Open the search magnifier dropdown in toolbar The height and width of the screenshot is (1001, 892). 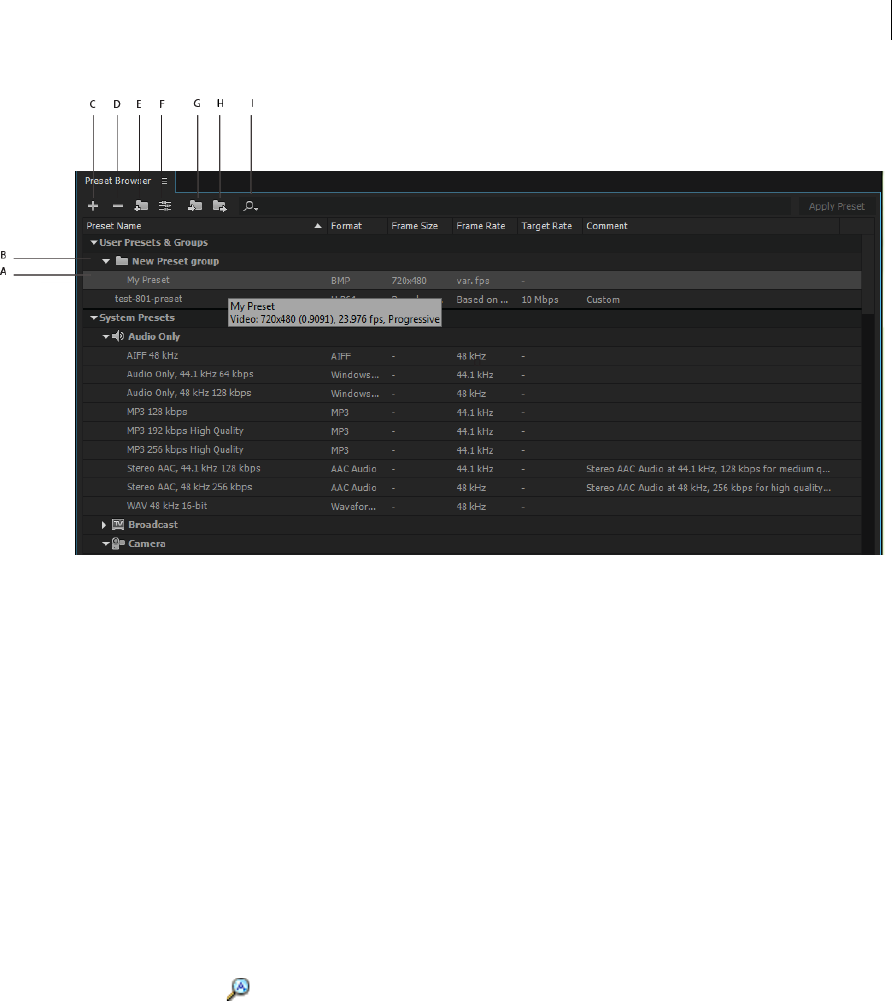[x=250, y=206]
